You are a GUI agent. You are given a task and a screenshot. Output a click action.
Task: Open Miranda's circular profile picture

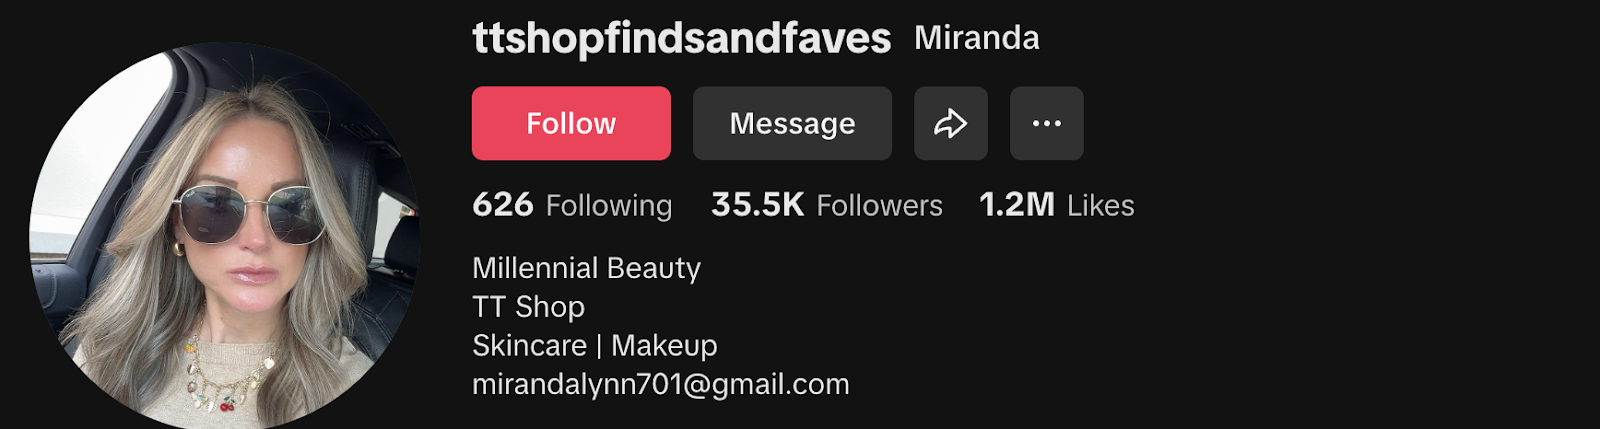[x=225, y=236]
